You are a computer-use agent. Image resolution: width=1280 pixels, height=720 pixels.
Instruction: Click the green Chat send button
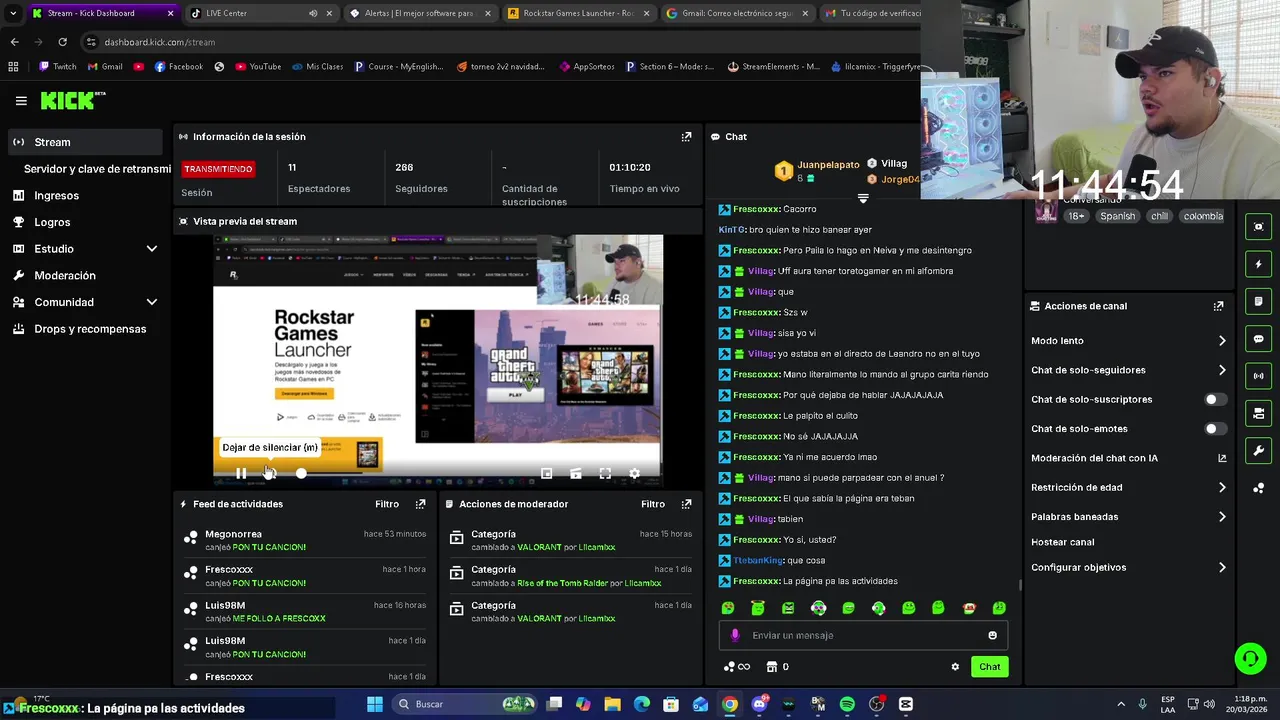coord(989,667)
